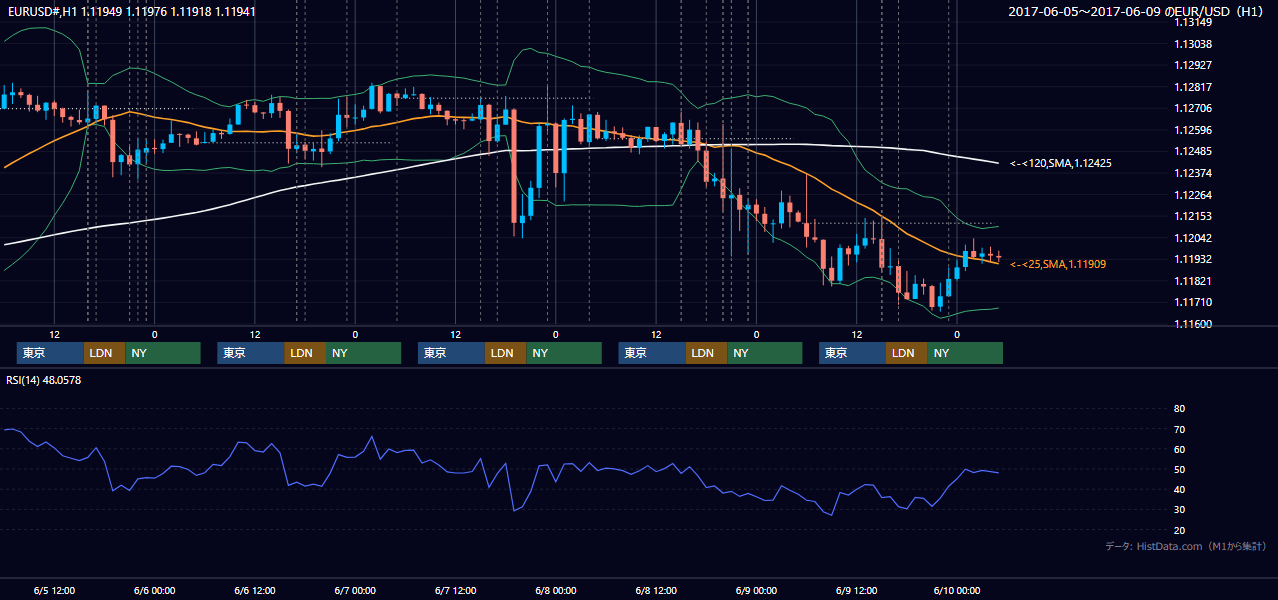Image resolution: width=1278 pixels, height=600 pixels.
Task: Click price axis label 1.12927
Action: tap(1193, 65)
